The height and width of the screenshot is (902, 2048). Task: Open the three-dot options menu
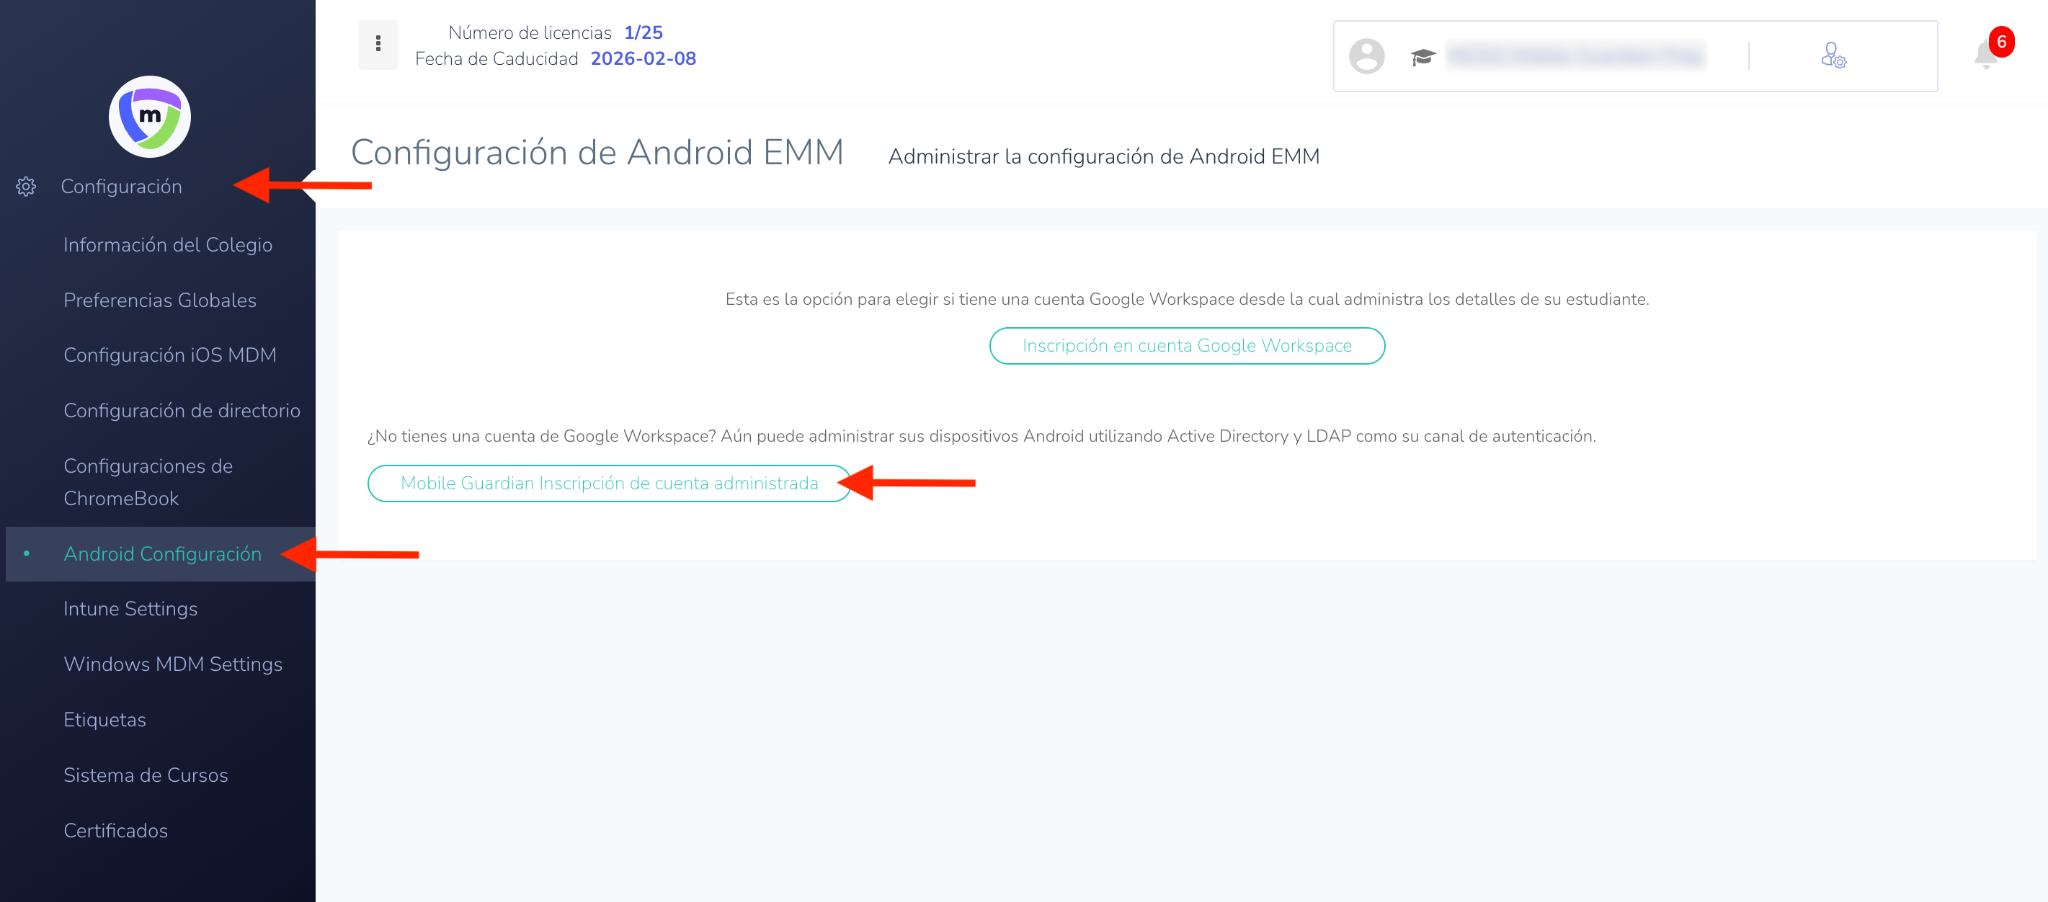click(x=378, y=44)
